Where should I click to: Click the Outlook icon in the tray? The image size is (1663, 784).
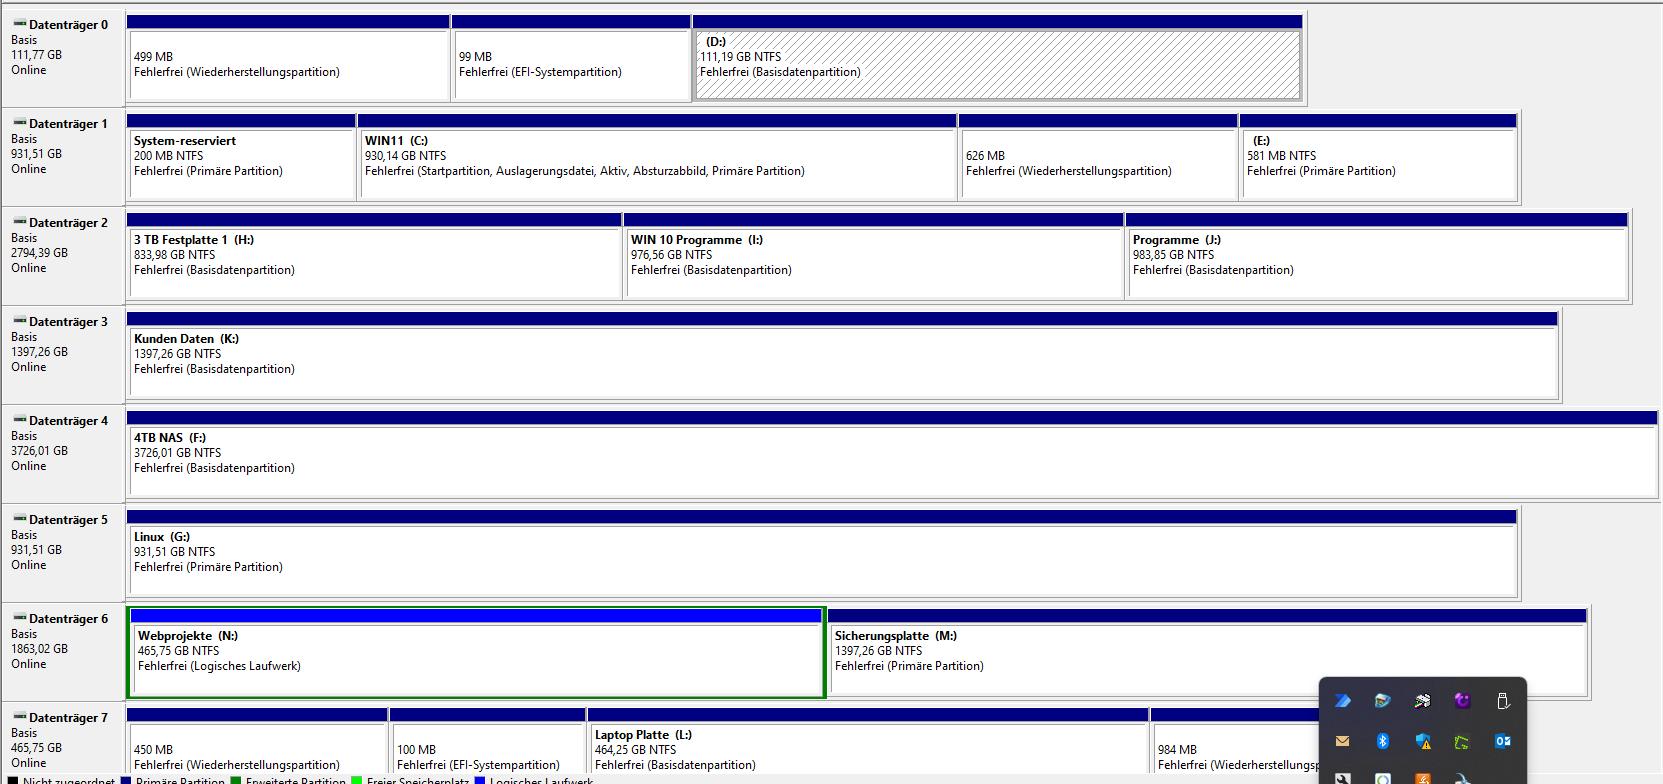coord(1502,741)
